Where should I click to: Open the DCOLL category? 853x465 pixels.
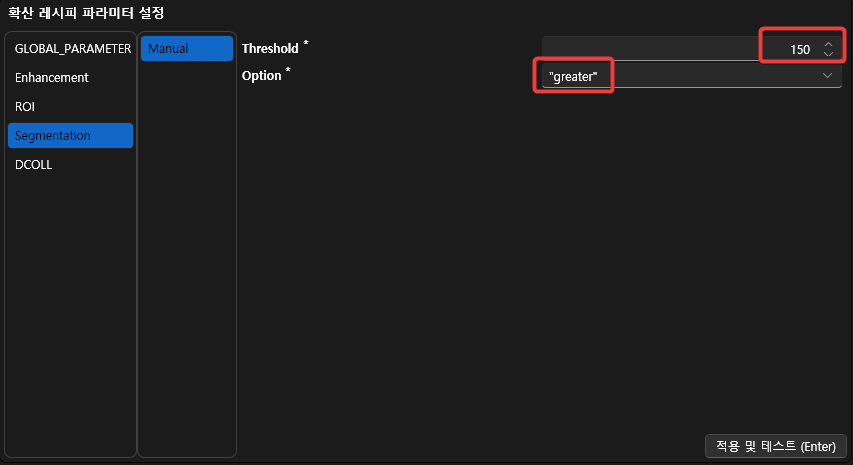pyautogui.click(x=34, y=165)
